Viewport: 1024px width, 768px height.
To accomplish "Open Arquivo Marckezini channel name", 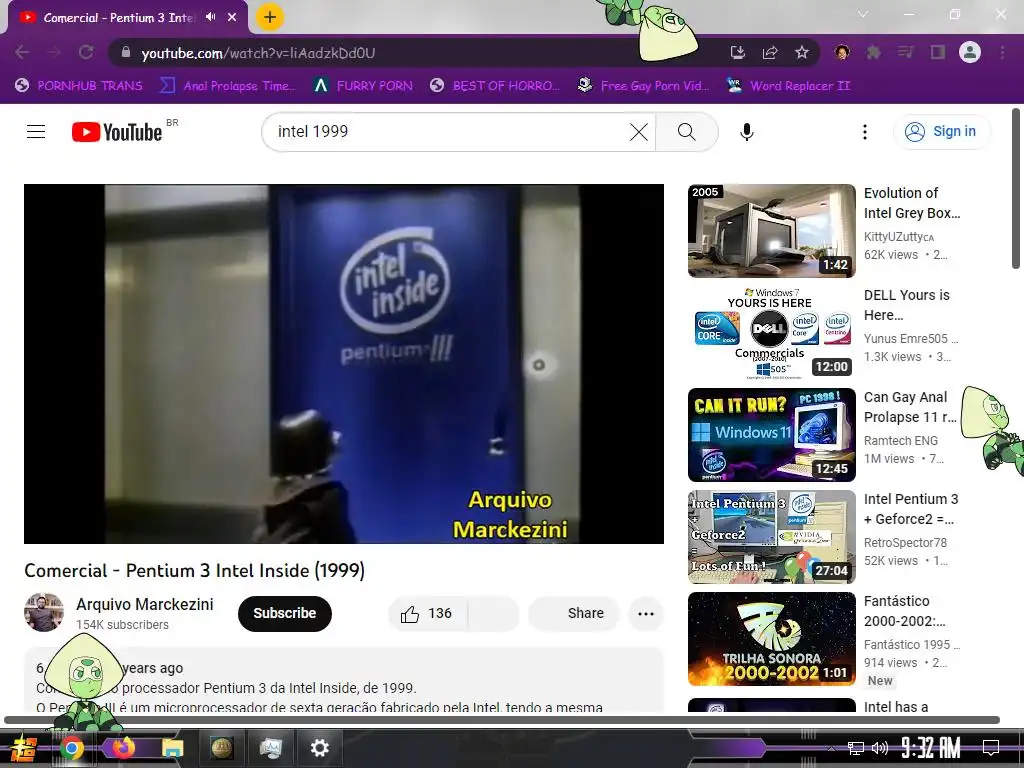I will tap(145, 605).
